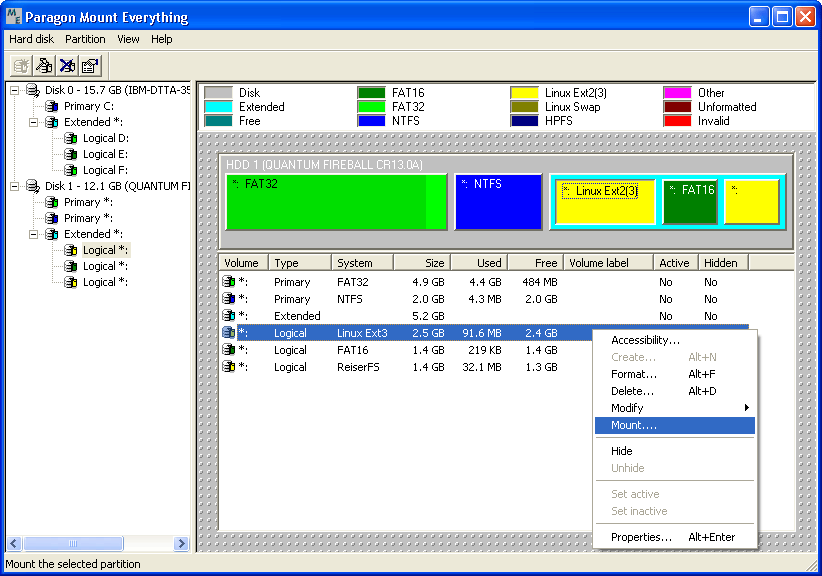822x576 pixels.
Task: Open the View menu
Action: (x=128, y=39)
